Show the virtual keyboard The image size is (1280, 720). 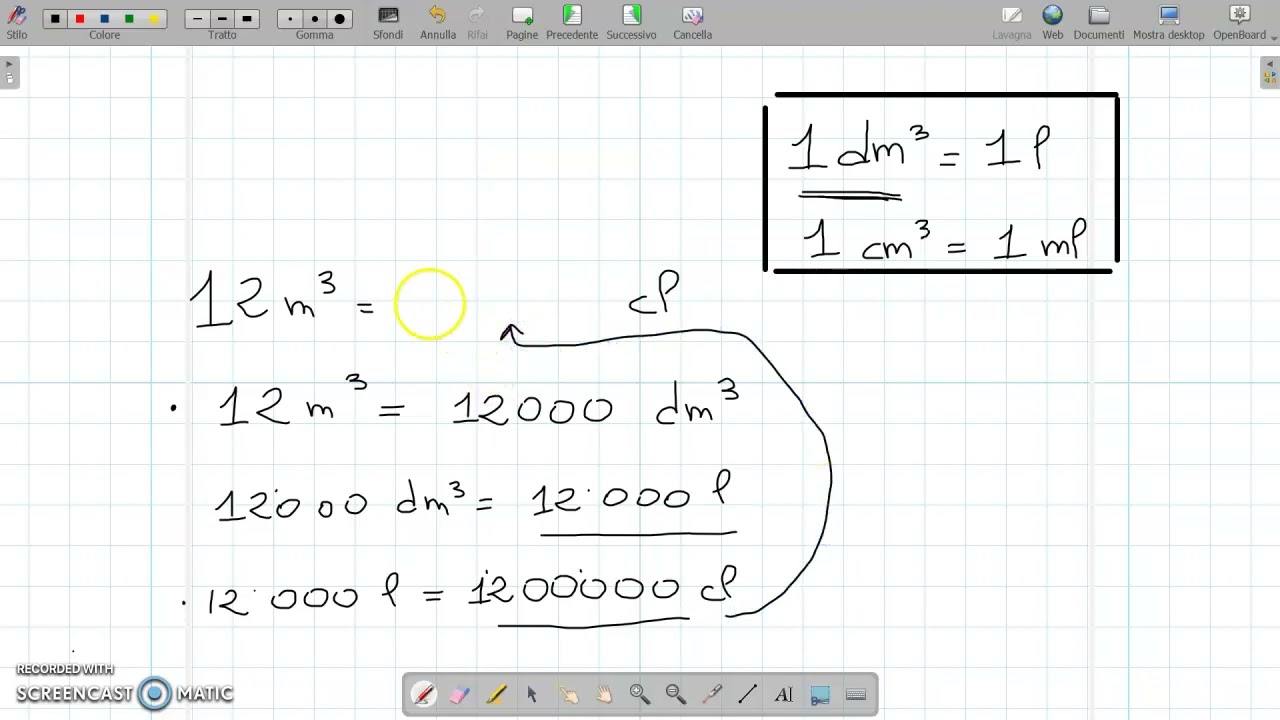[x=856, y=695]
